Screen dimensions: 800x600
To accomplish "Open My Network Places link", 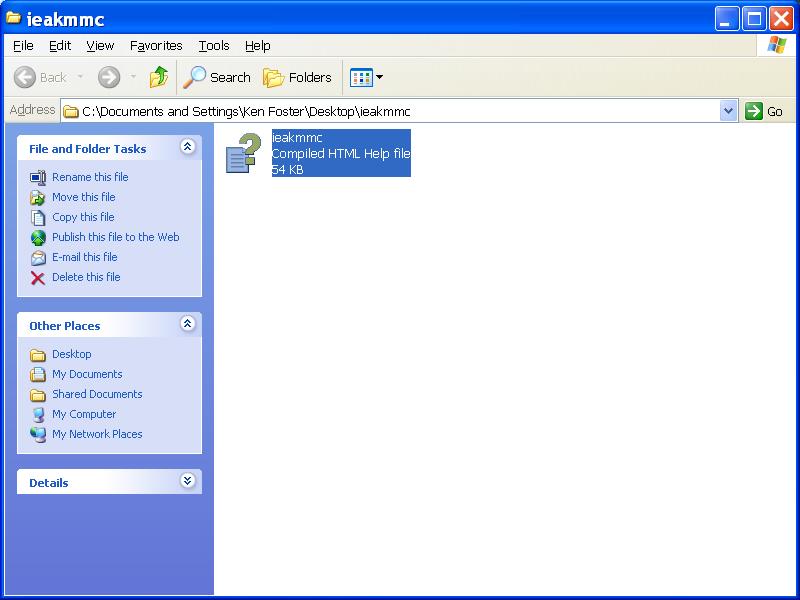I will (97, 434).
